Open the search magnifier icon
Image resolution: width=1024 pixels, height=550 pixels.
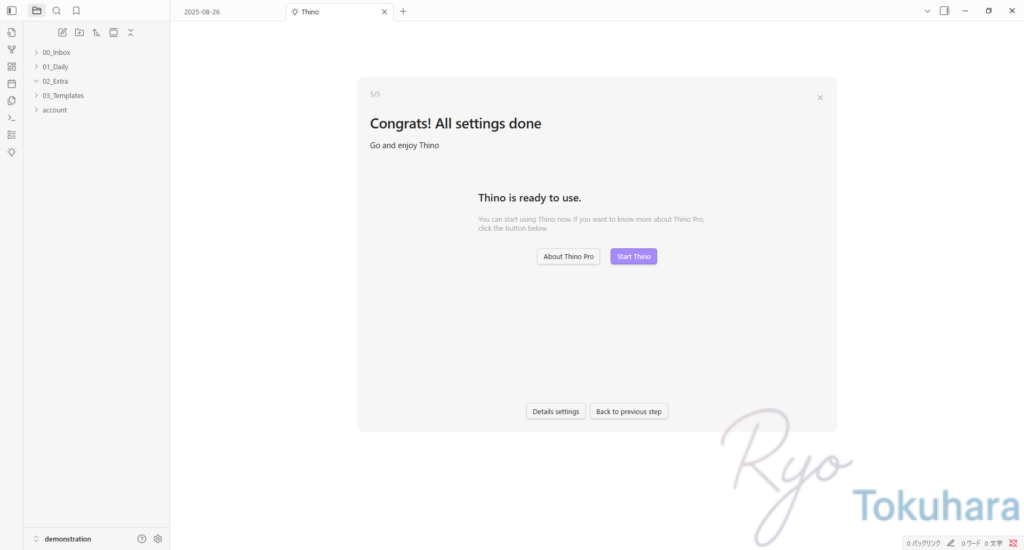click(57, 10)
